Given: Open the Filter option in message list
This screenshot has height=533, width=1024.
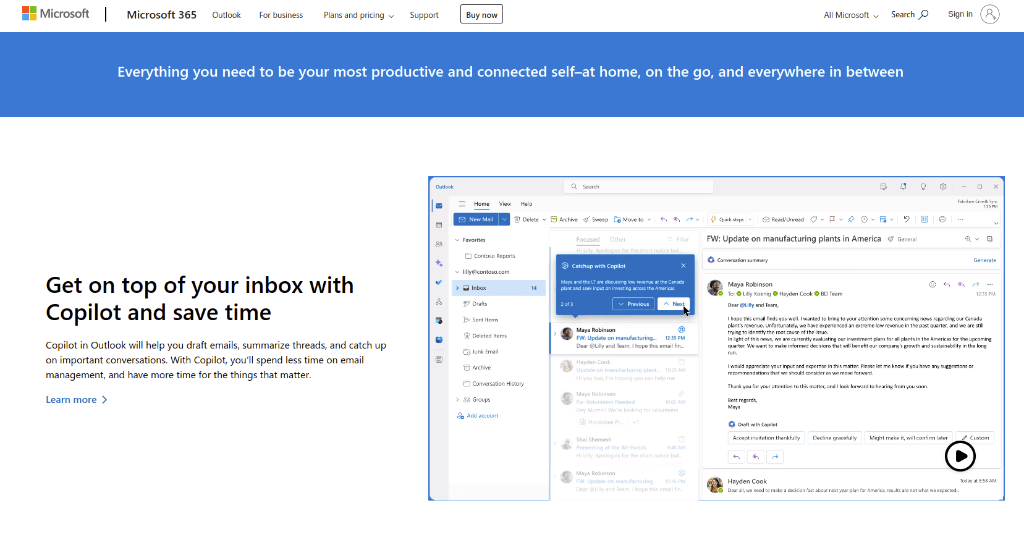Looking at the screenshot, I should pos(679,240).
